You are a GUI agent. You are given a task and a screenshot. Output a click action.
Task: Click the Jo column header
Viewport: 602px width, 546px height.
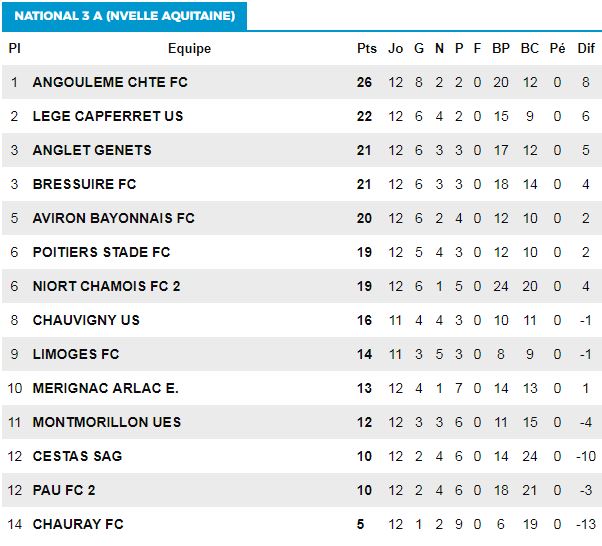pos(395,48)
